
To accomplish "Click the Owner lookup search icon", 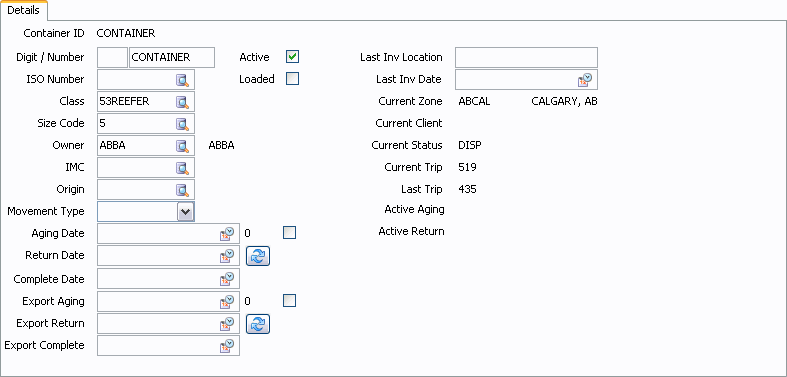I will [182, 146].
